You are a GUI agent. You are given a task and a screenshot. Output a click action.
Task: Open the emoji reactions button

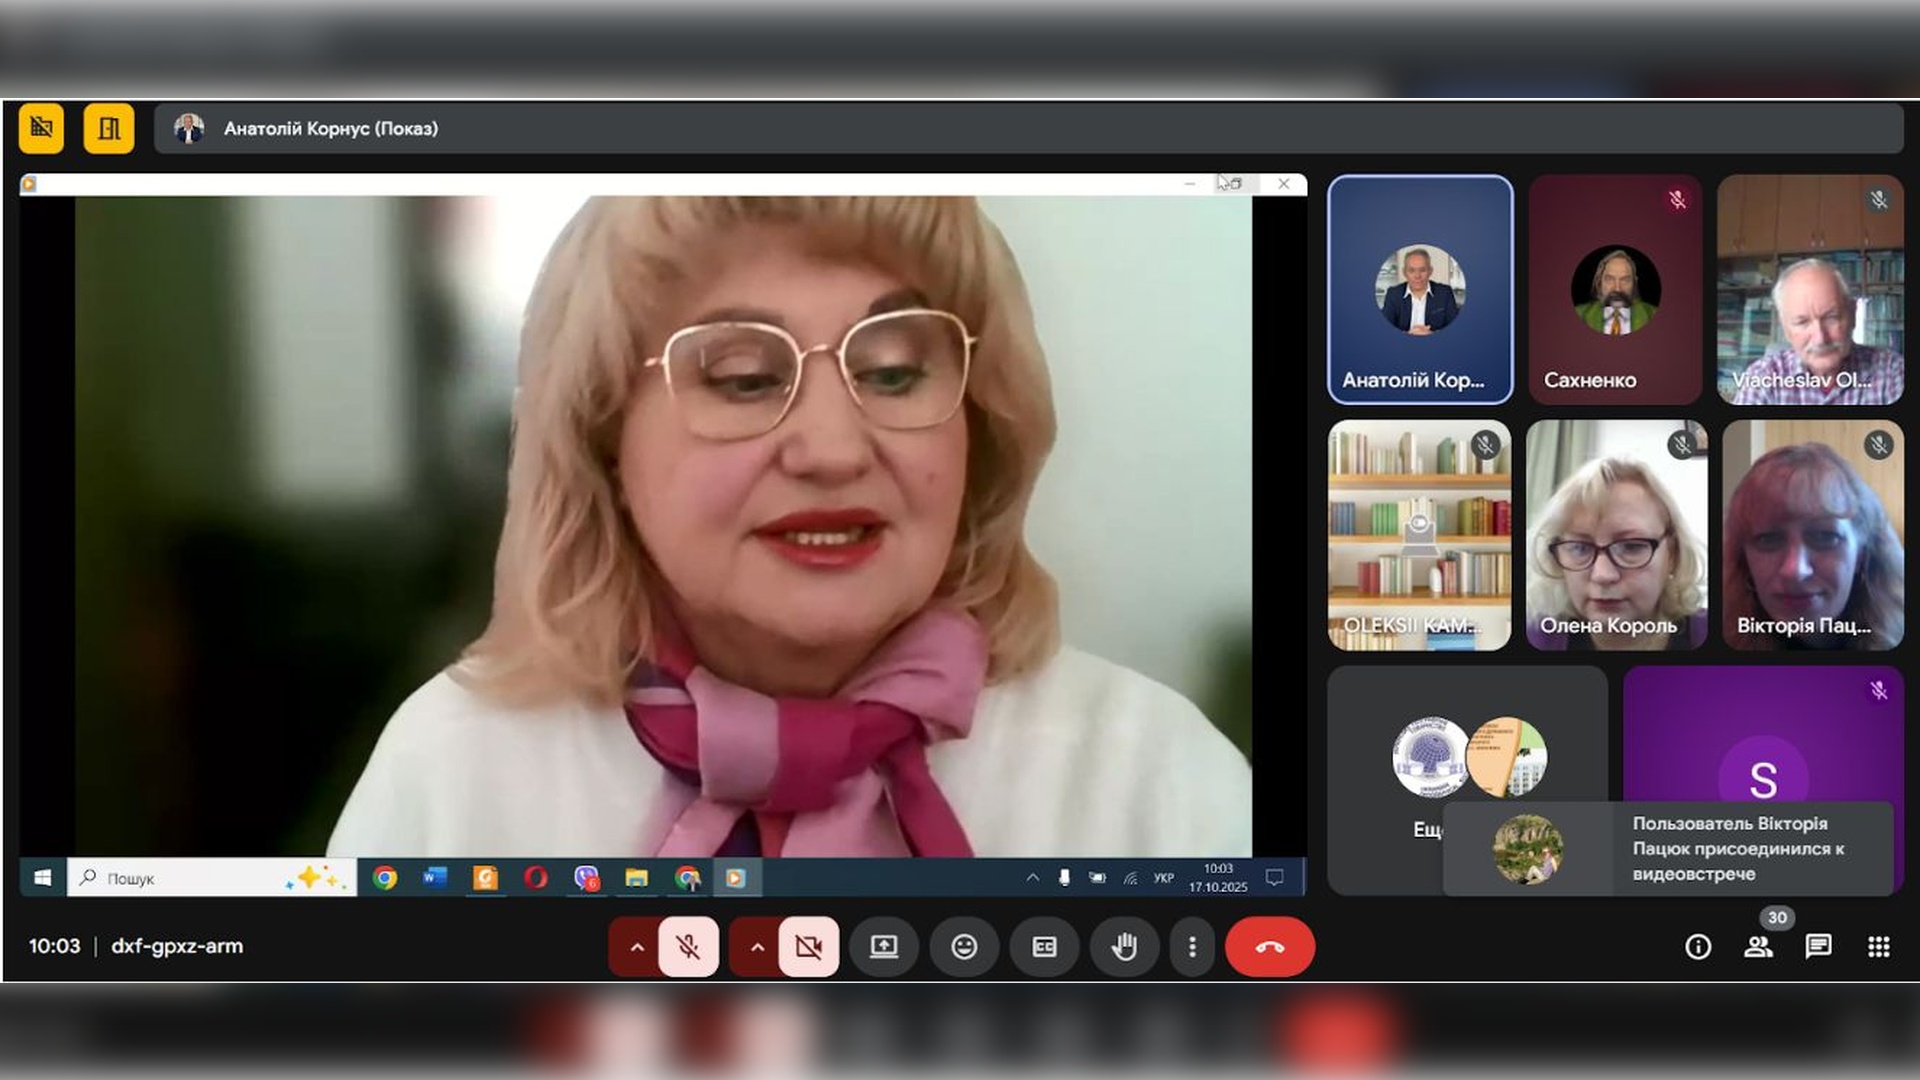pos(964,946)
